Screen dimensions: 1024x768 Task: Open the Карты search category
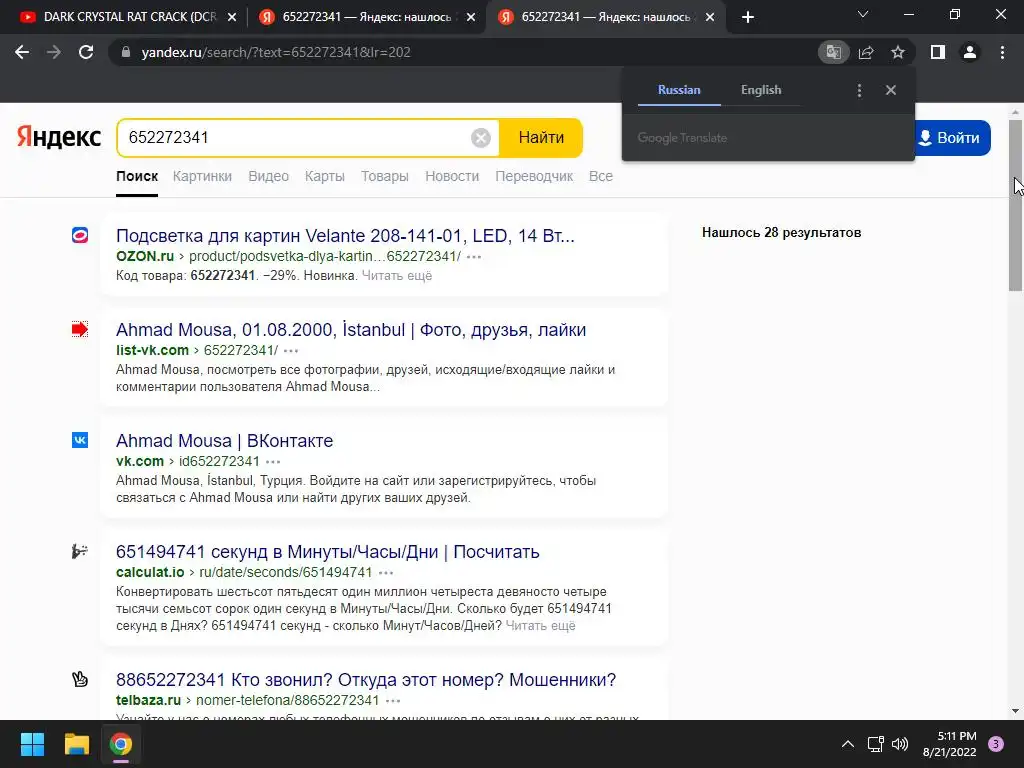coord(325,176)
